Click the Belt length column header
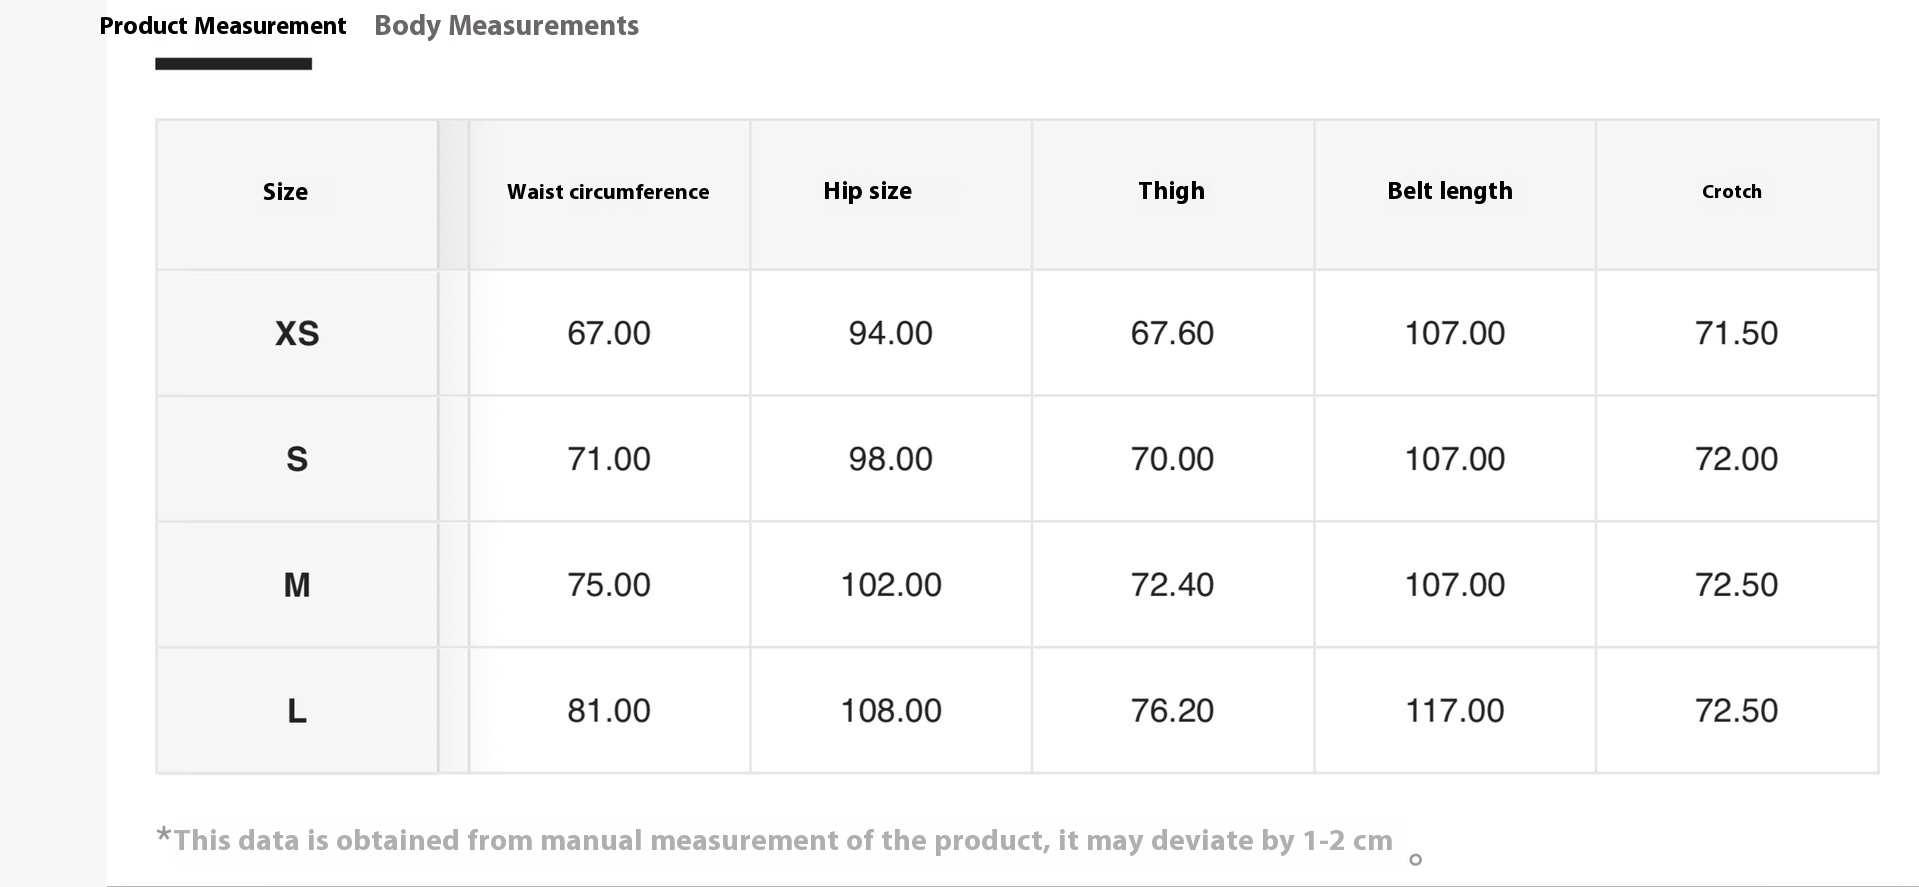The height and width of the screenshot is (887, 1919). (1450, 191)
